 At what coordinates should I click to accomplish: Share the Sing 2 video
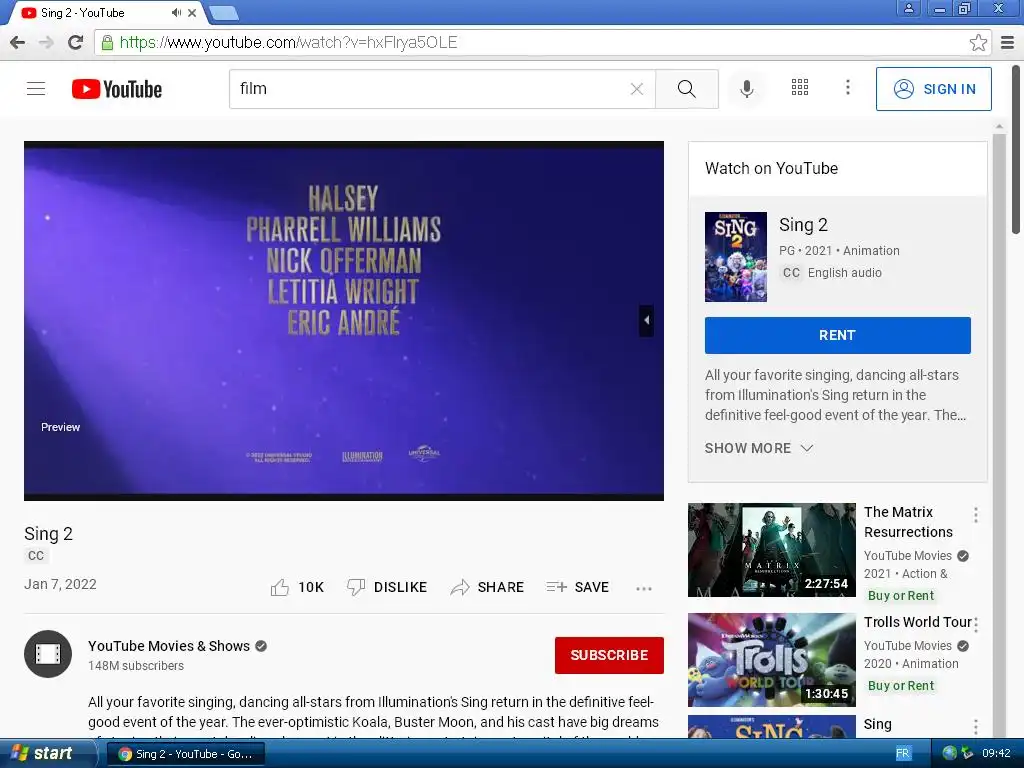pos(487,587)
